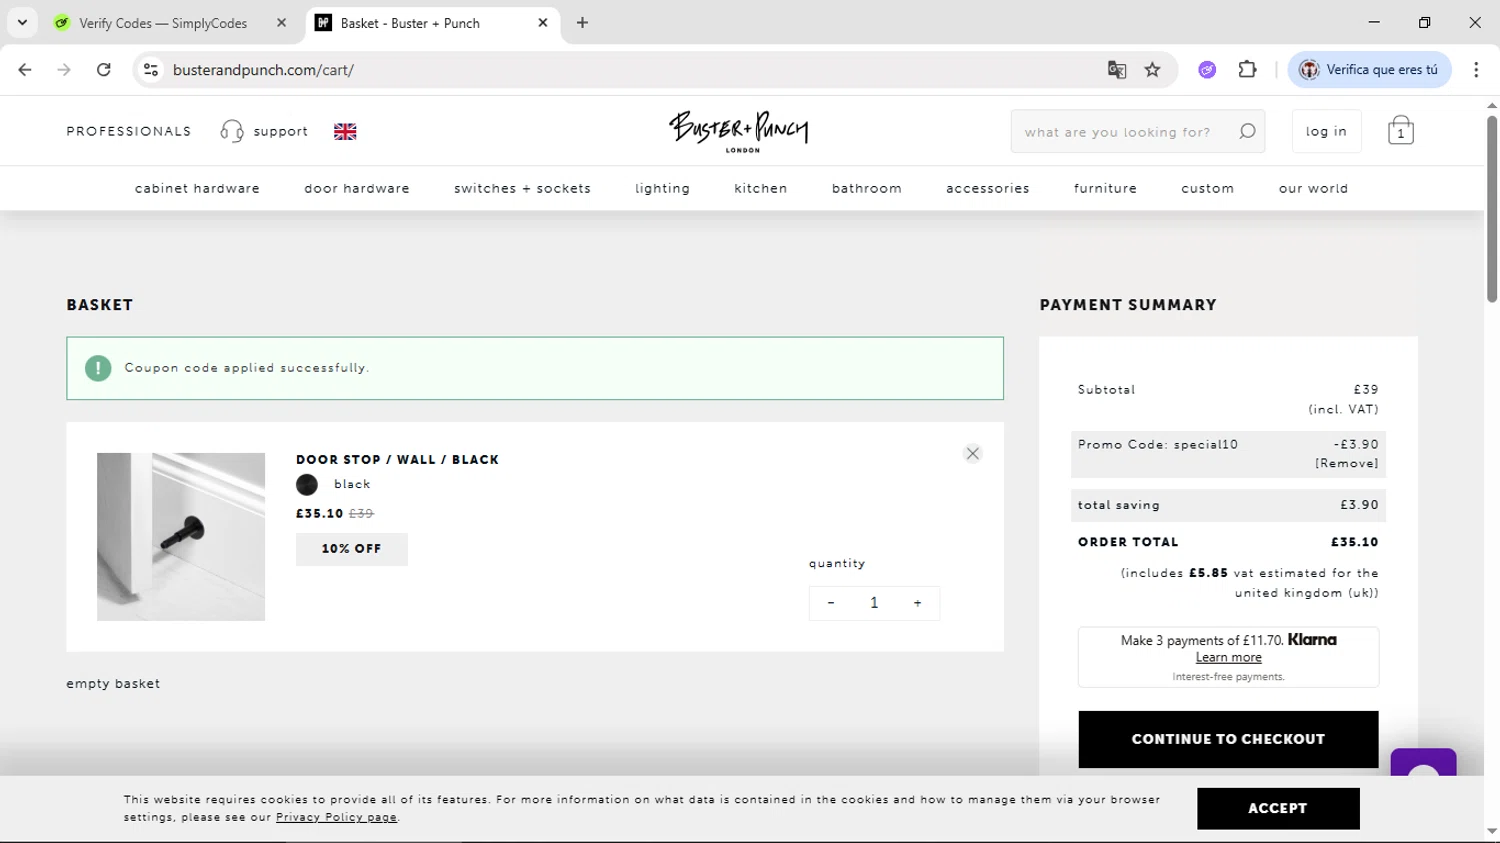Open new browser tab

[582, 23]
